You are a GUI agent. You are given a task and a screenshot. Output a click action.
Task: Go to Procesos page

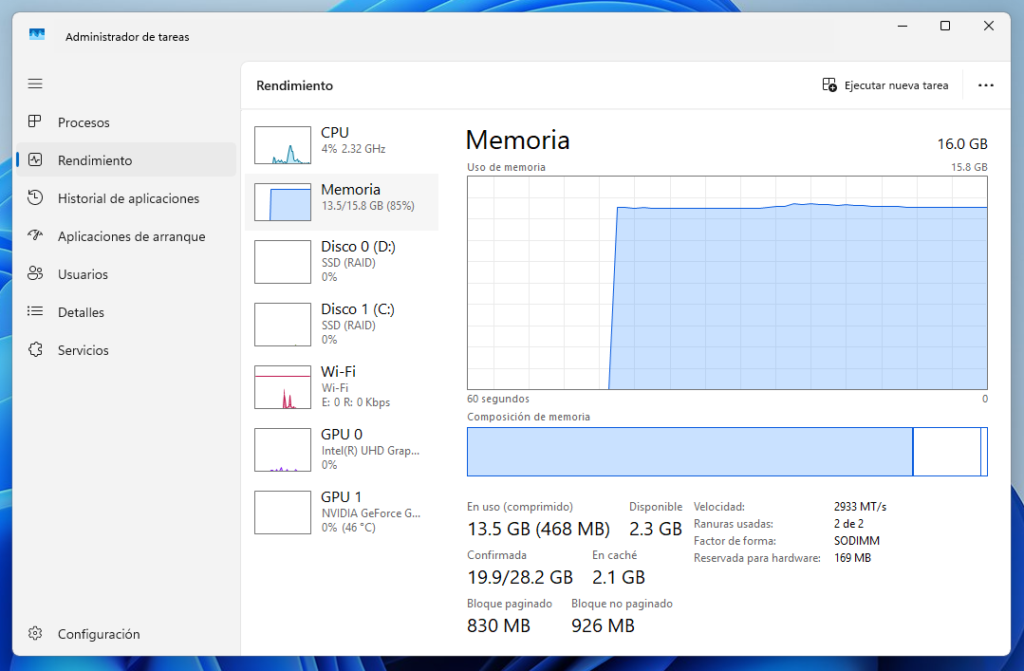(x=84, y=122)
